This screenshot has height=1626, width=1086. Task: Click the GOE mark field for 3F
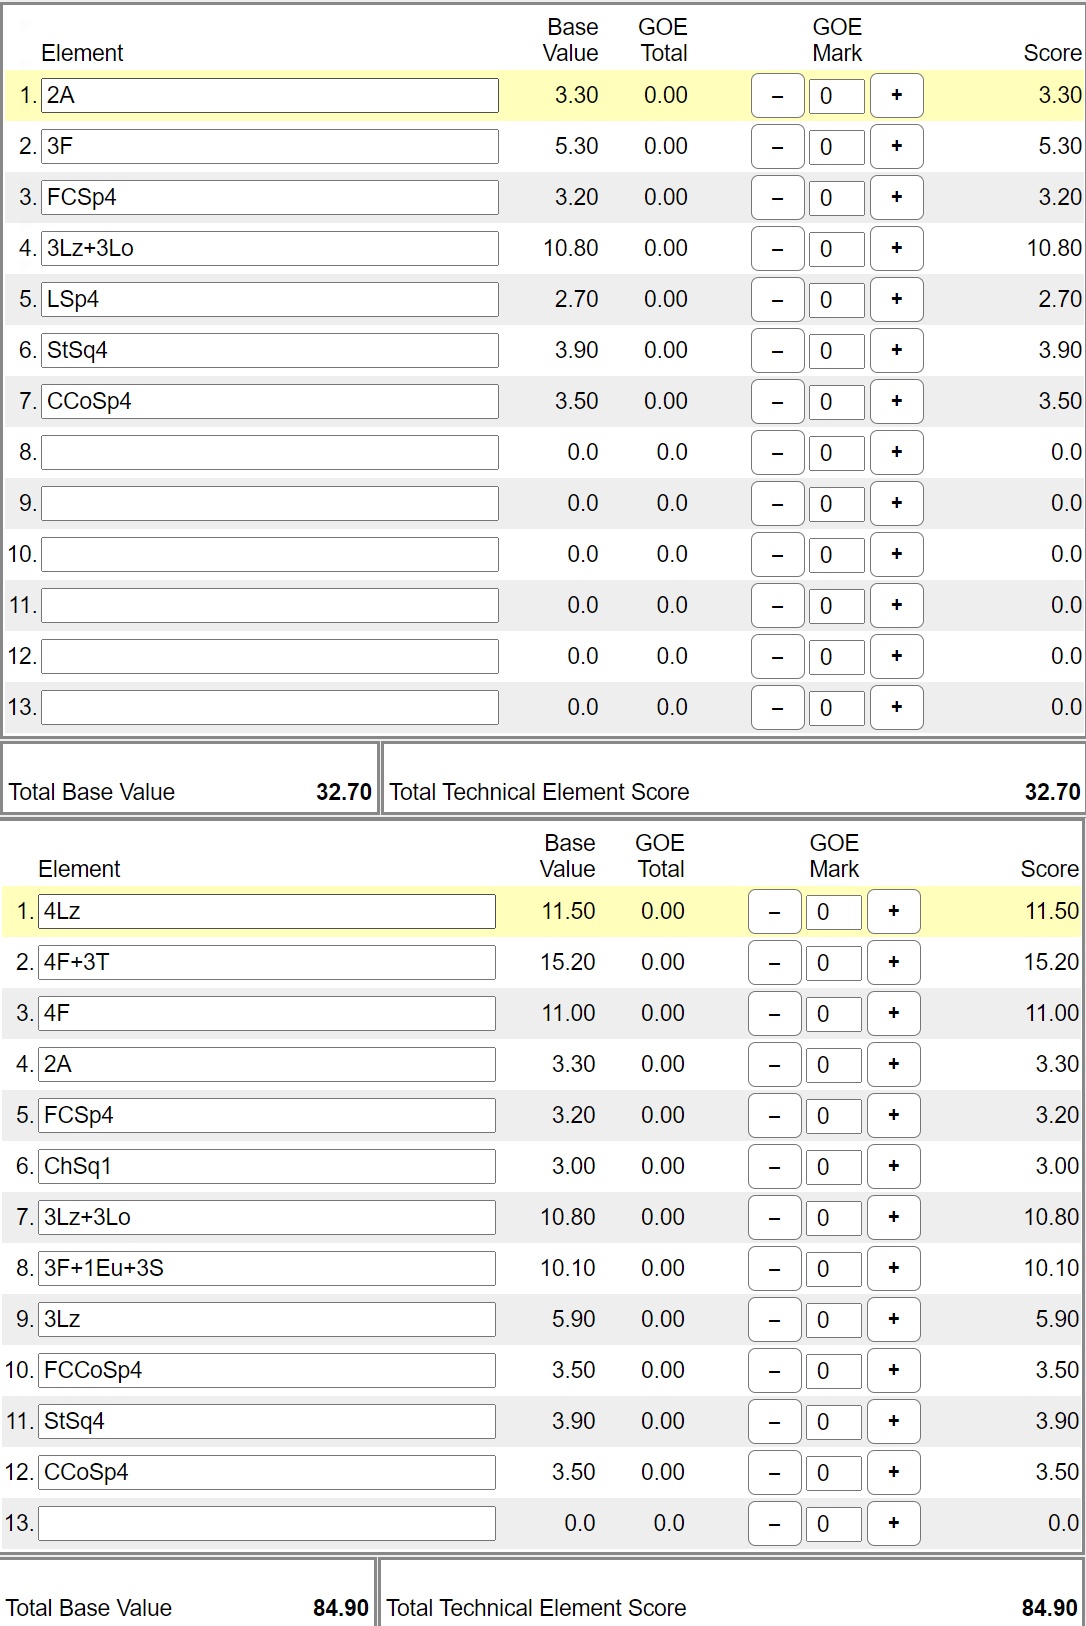tap(836, 146)
